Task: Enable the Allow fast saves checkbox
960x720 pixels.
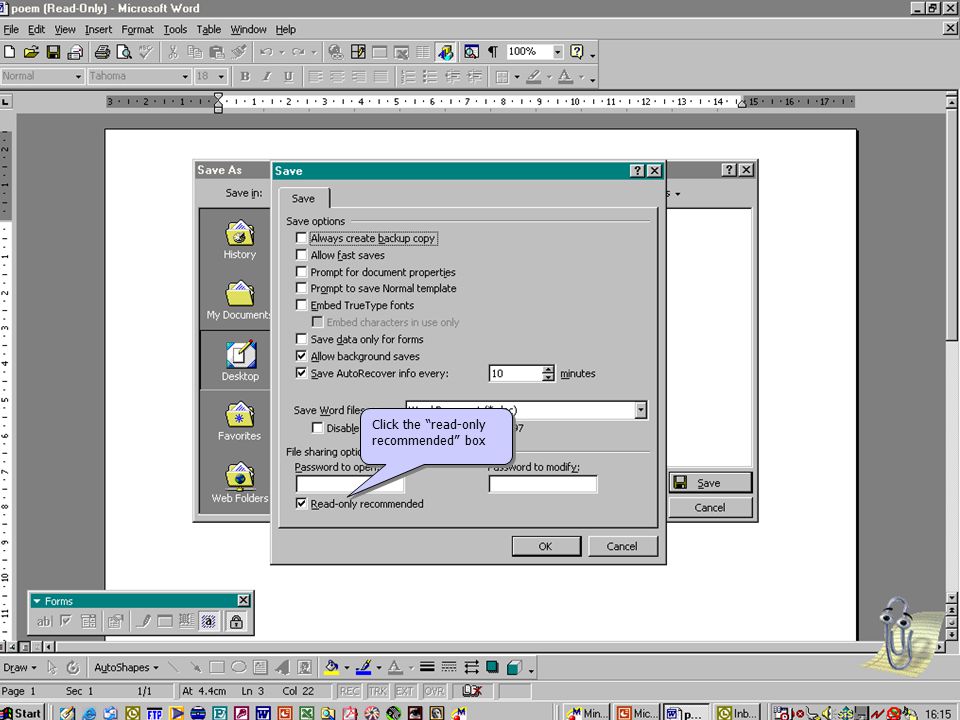Action: (x=301, y=255)
